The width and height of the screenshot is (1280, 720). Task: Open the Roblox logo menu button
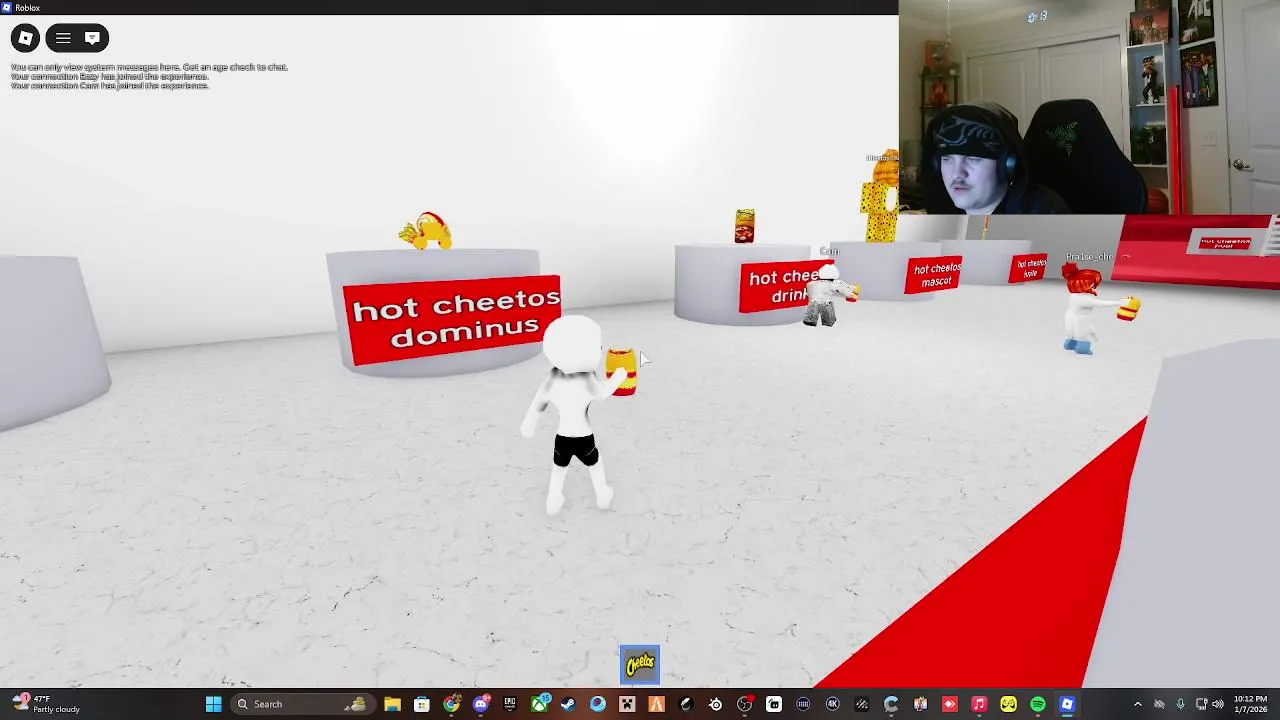(x=25, y=38)
